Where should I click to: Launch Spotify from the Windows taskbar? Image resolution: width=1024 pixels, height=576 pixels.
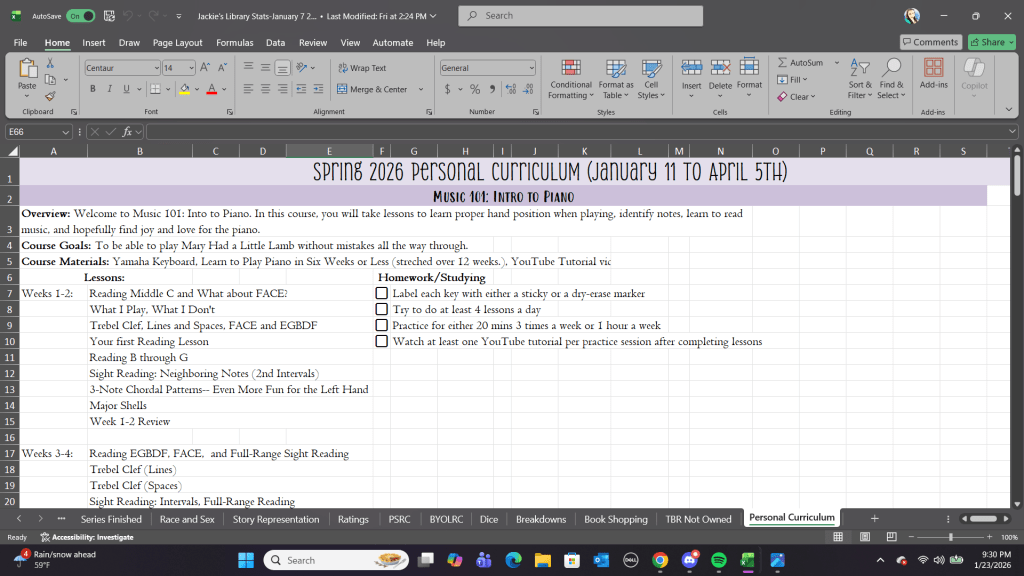point(718,560)
